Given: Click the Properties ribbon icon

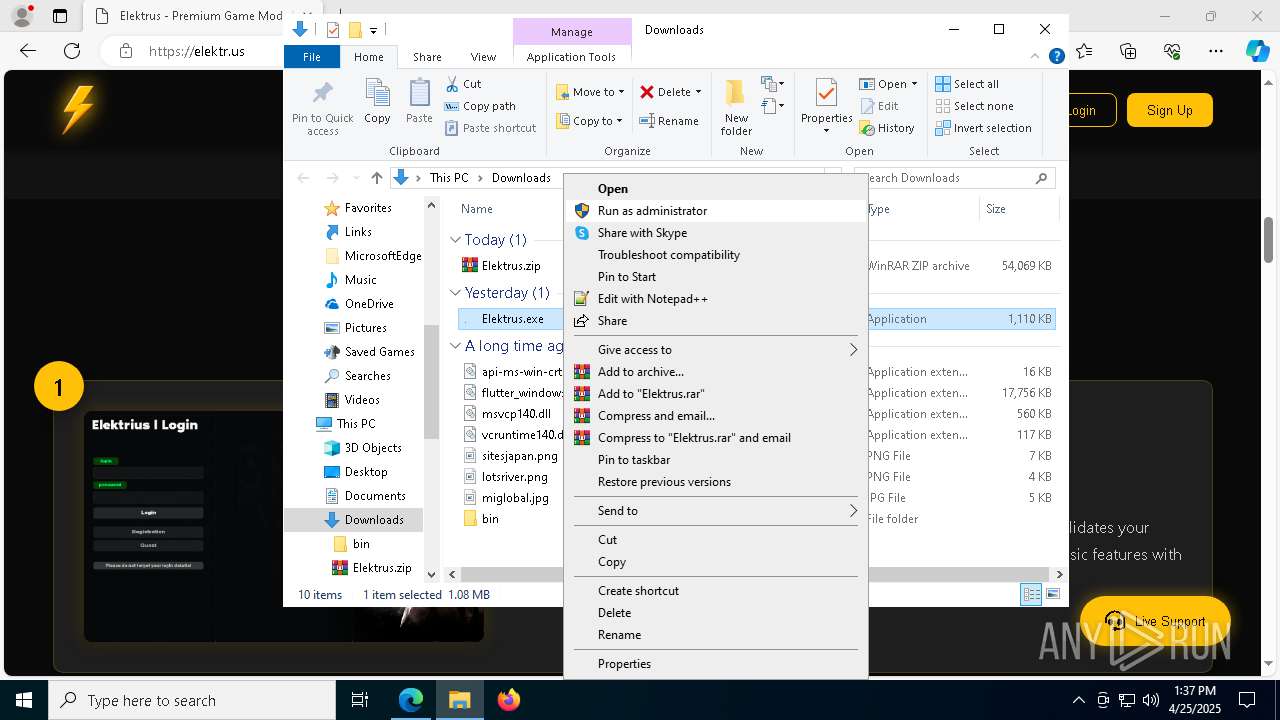Looking at the screenshot, I should (826, 106).
